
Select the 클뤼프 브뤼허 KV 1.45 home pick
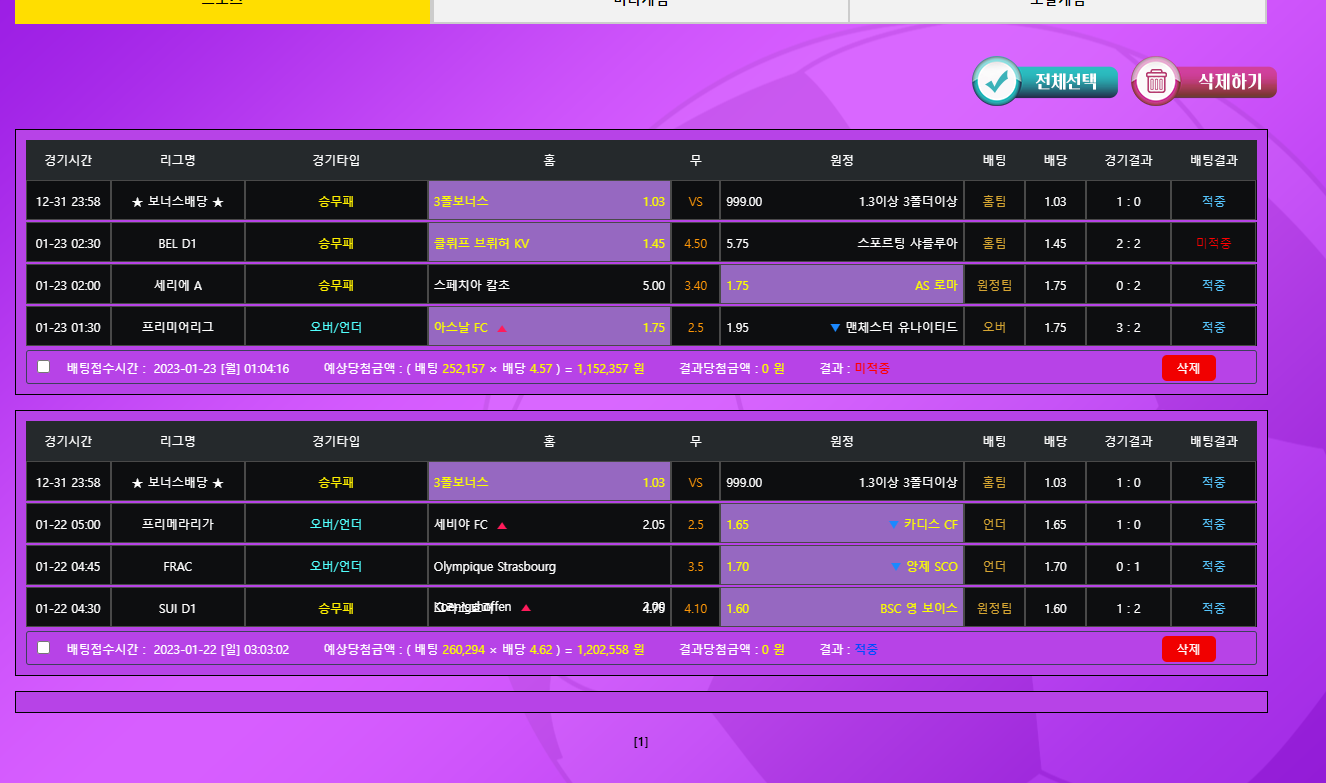coord(549,244)
